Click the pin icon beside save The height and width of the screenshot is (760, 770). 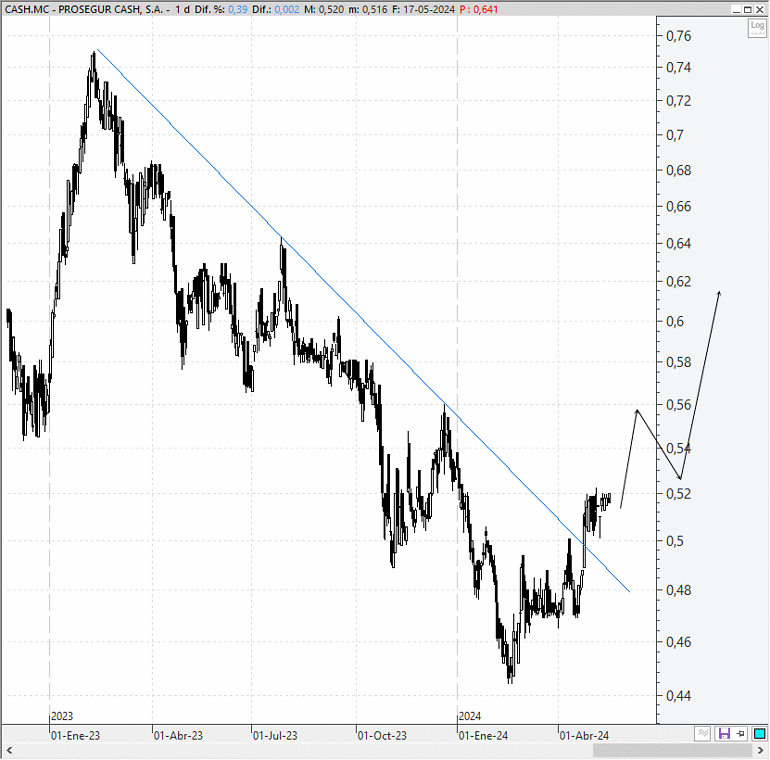coord(741,734)
